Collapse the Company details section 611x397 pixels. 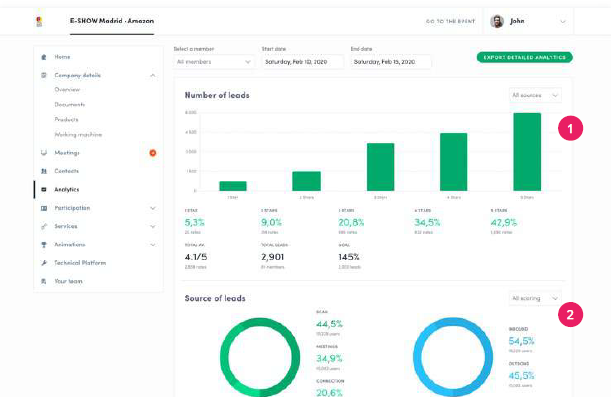[x=153, y=75]
